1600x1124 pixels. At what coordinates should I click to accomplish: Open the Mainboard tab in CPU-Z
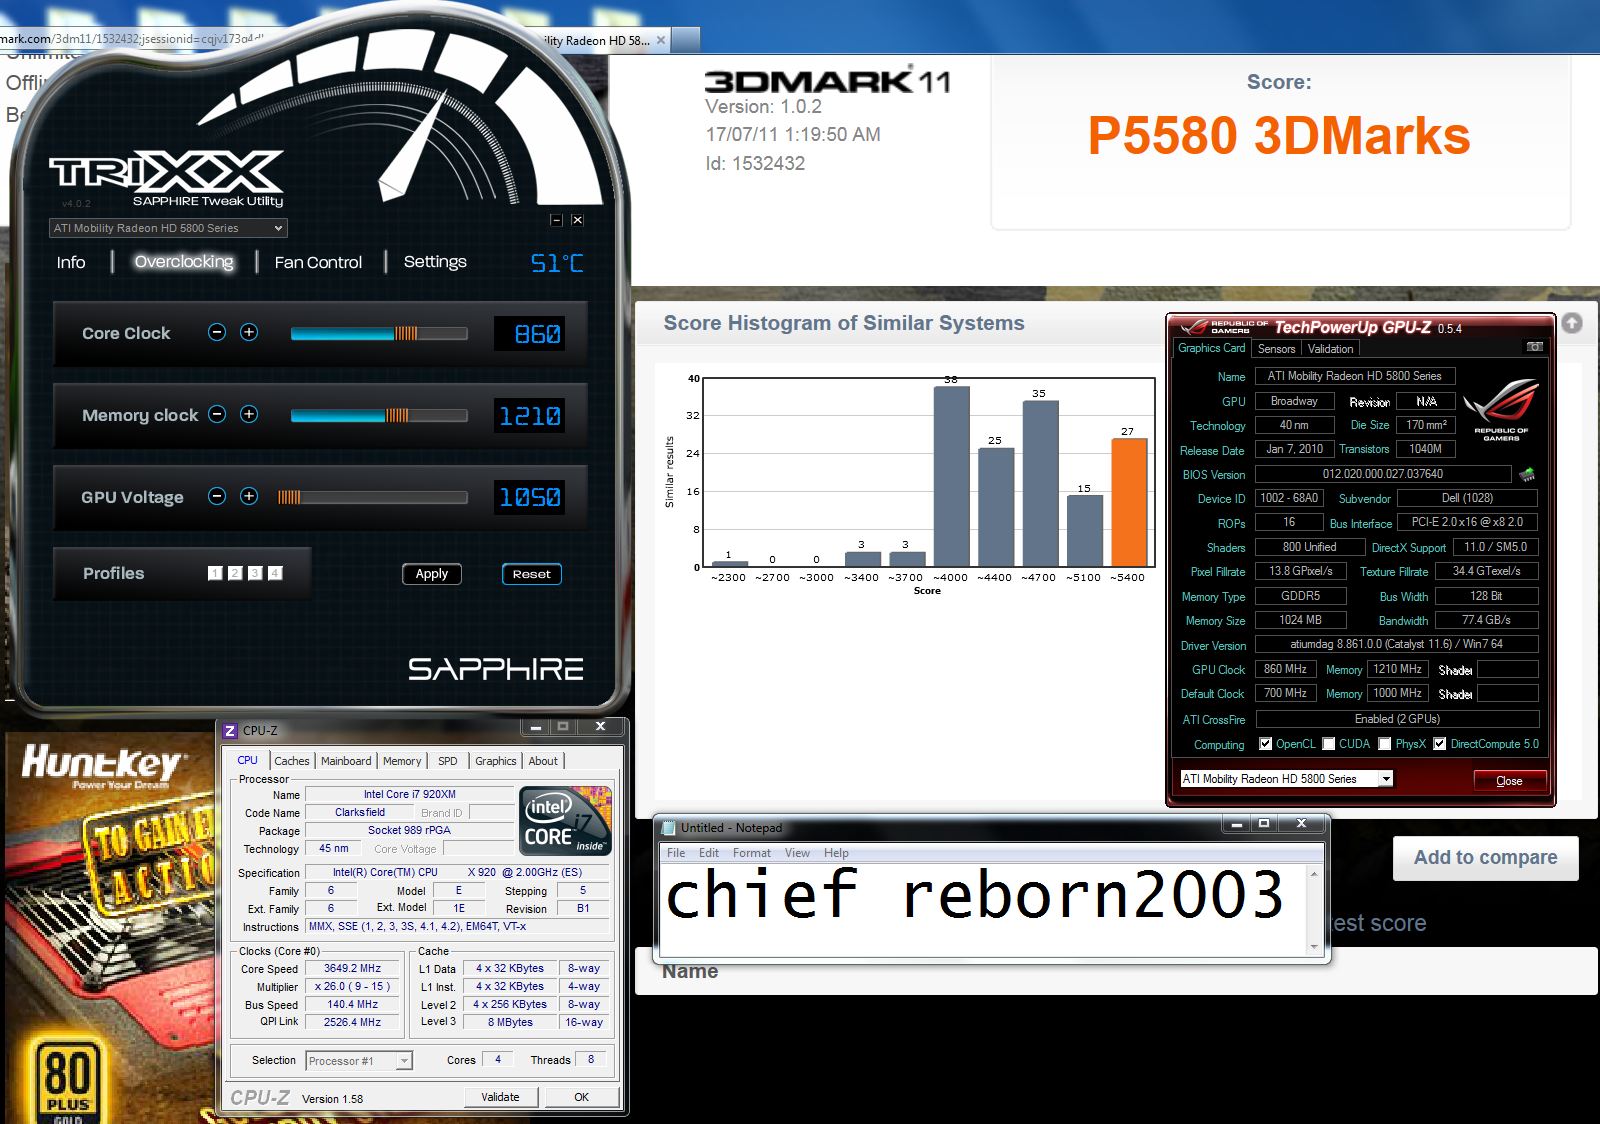tap(346, 761)
